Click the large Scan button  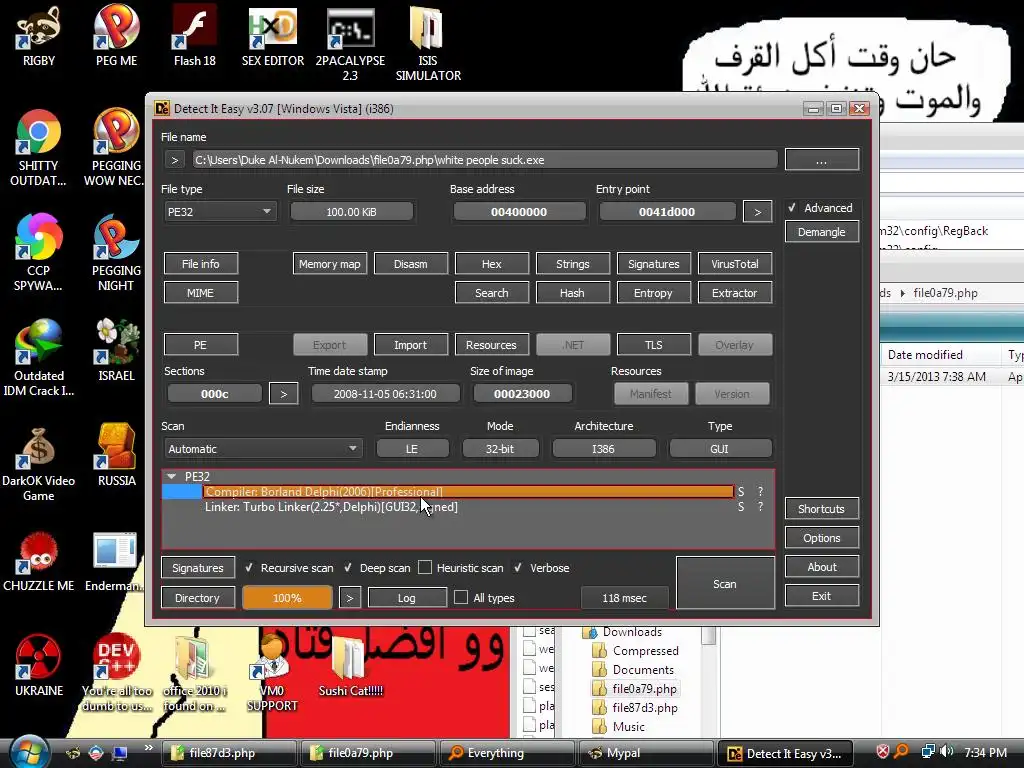[x=725, y=583]
